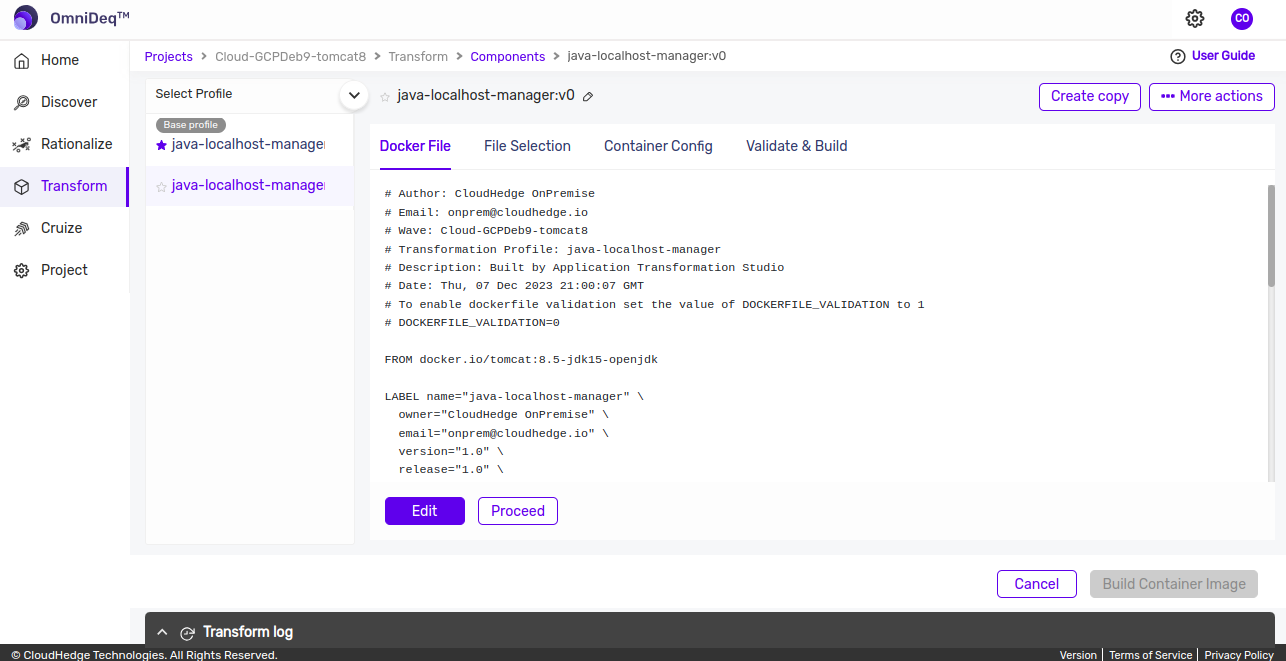Viewport: 1286px width, 661px height.
Task: Toggle star on second java-localhost-manager profile
Action: click(x=162, y=187)
